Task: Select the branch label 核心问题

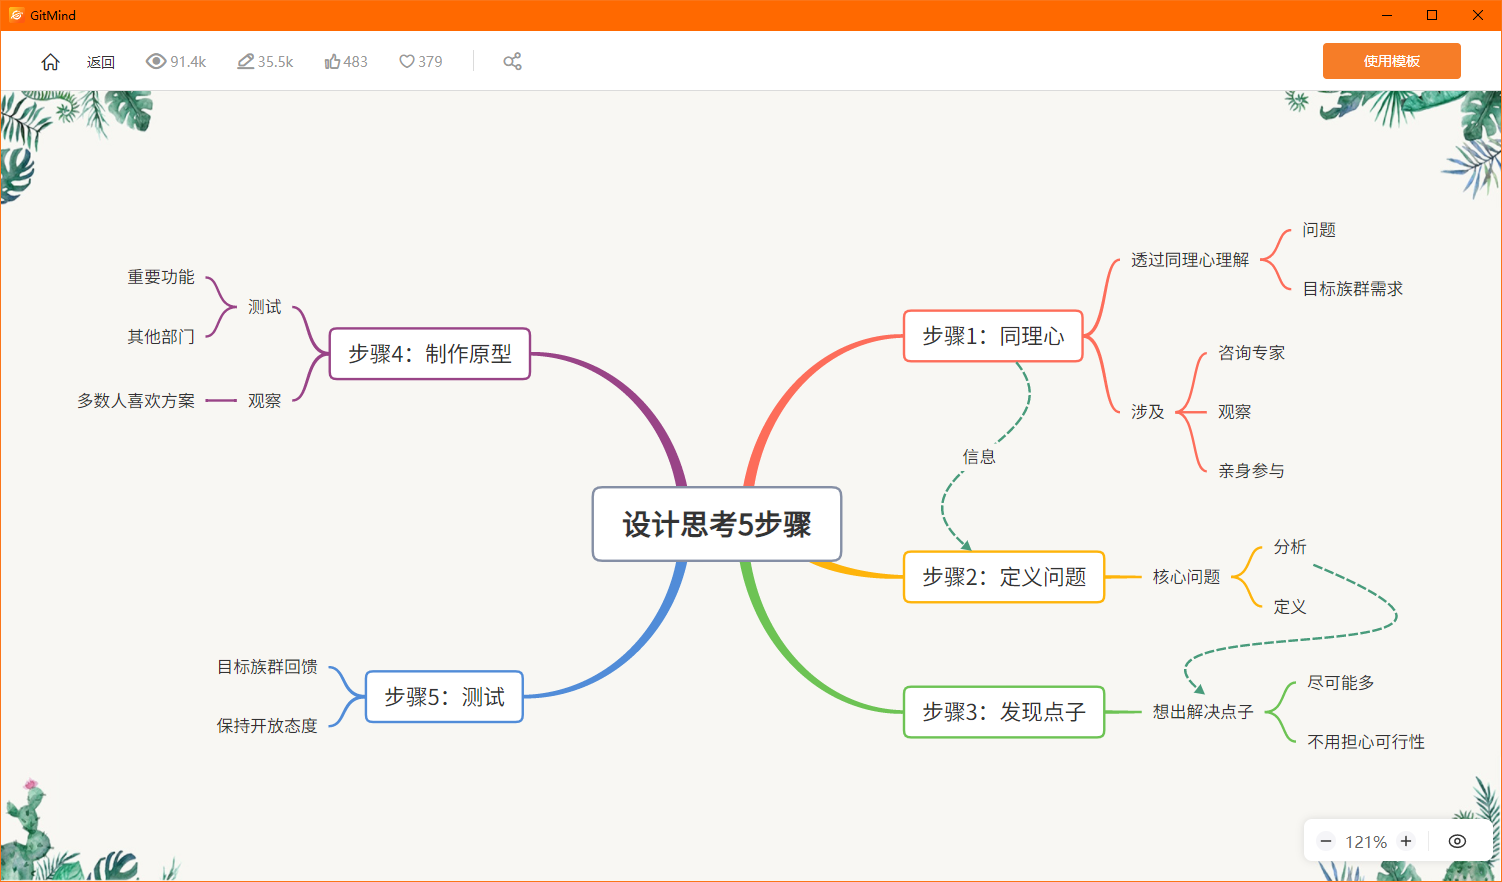Action: (1185, 577)
